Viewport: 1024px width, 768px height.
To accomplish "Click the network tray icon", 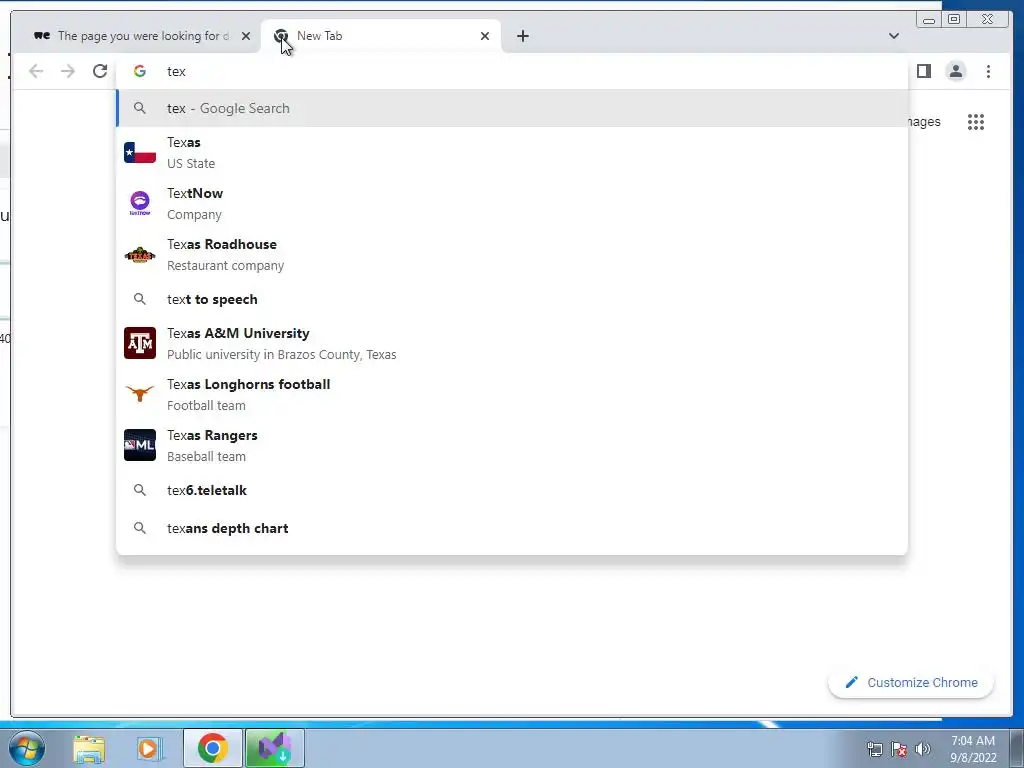I will coord(874,749).
